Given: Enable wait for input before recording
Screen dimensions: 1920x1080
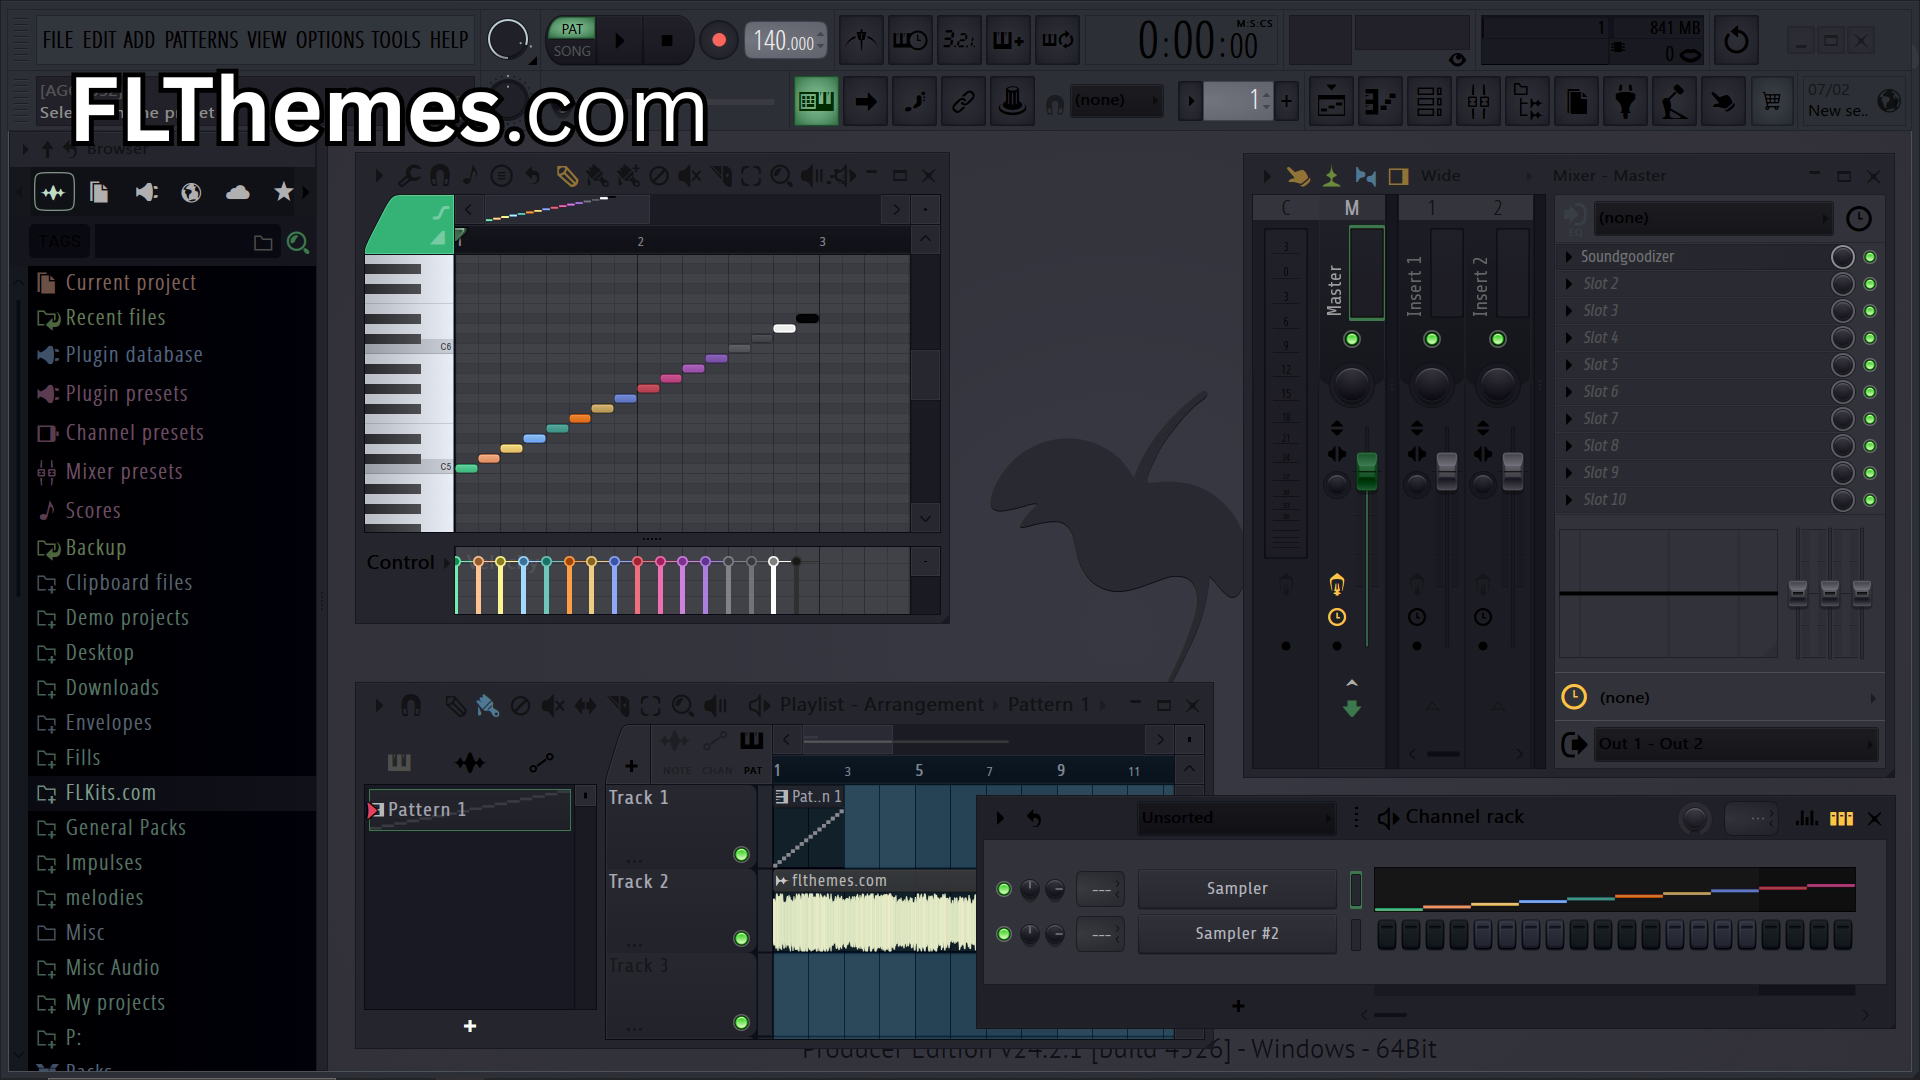Looking at the screenshot, I should [x=910, y=40].
